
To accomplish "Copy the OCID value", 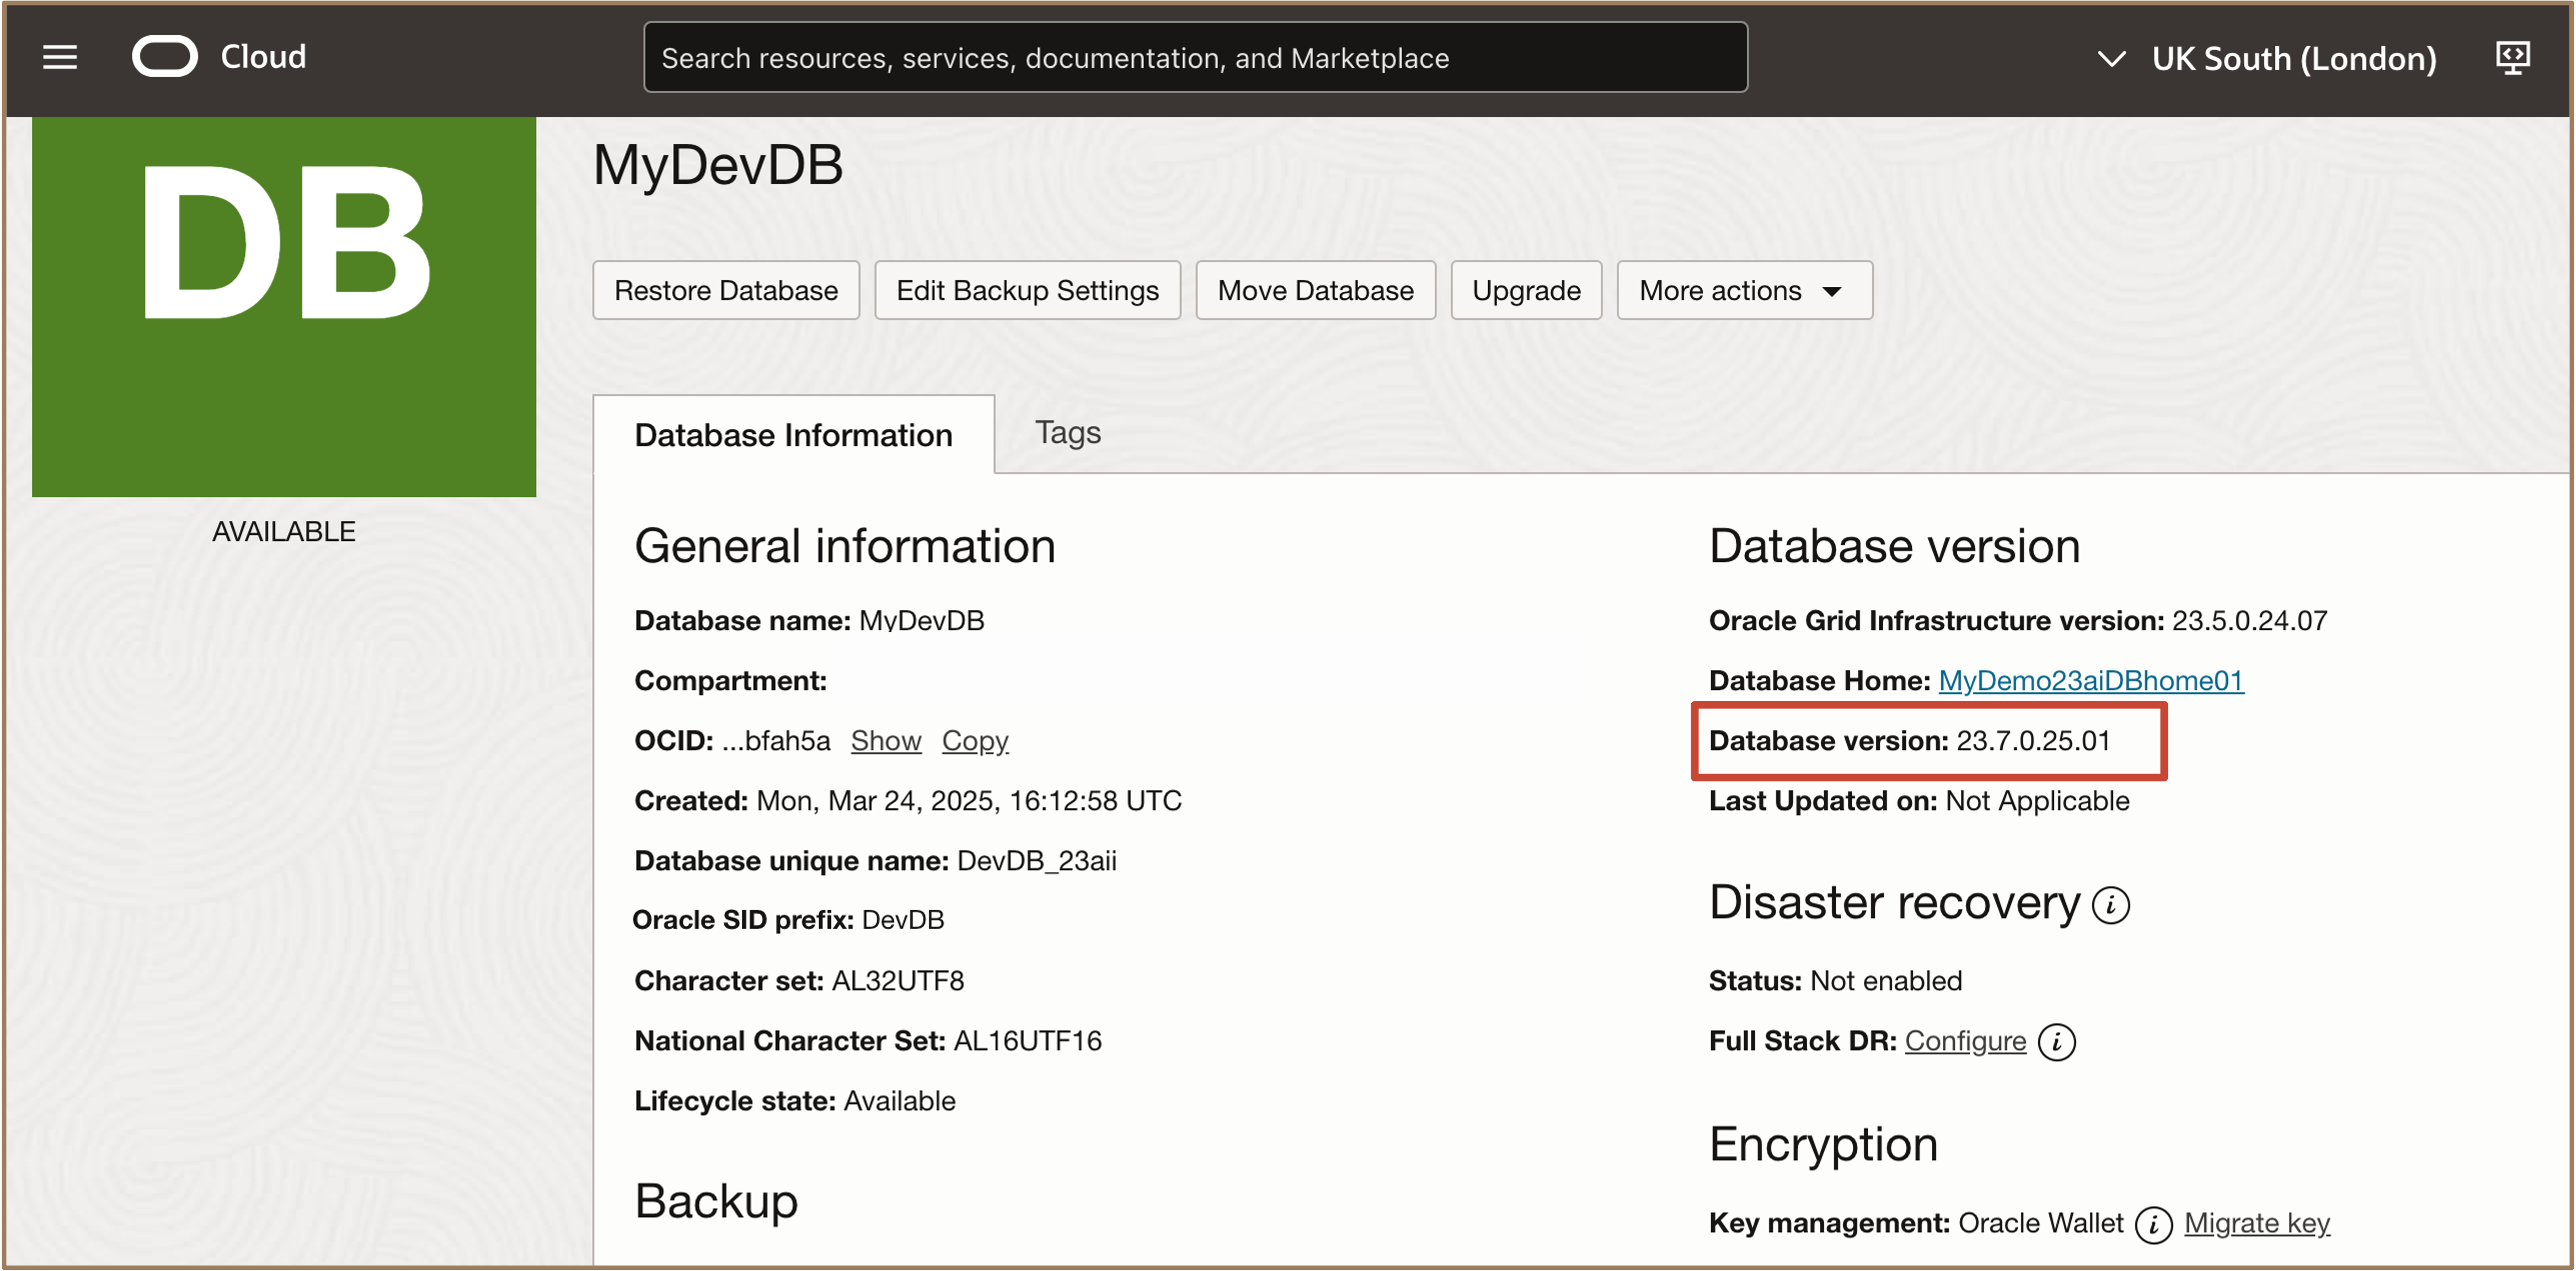I will [x=974, y=741].
